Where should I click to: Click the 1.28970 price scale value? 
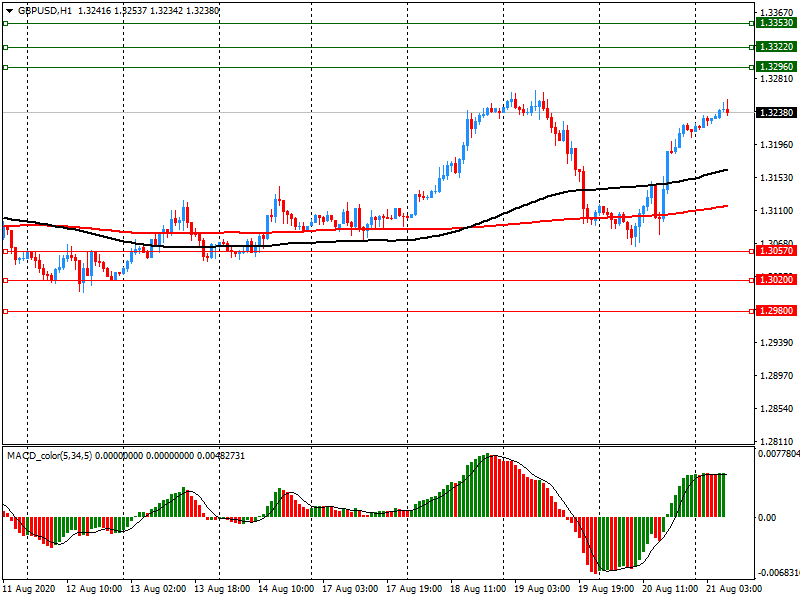click(777, 376)
